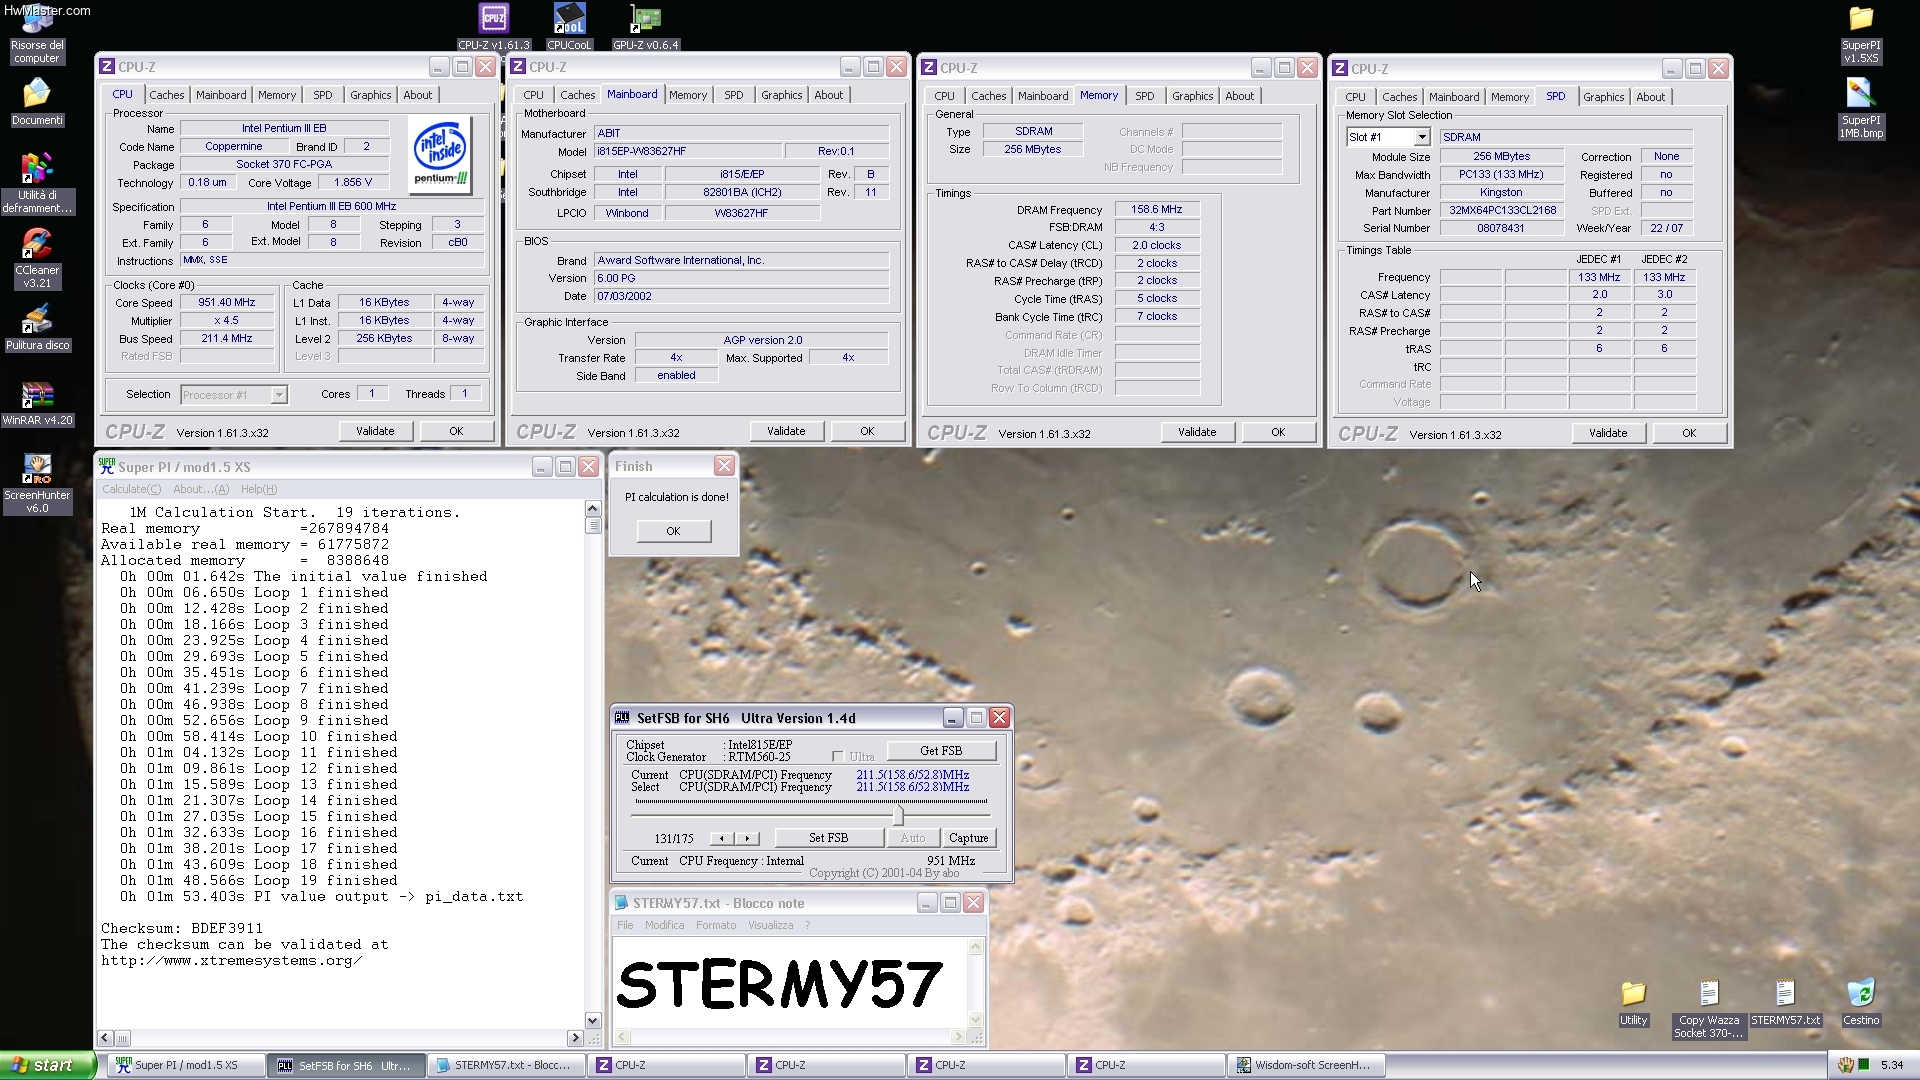Open Copy Wazza Socket 370 file icon
Screen dimensions: 1920x1080
click(x=1709, y=1009)
